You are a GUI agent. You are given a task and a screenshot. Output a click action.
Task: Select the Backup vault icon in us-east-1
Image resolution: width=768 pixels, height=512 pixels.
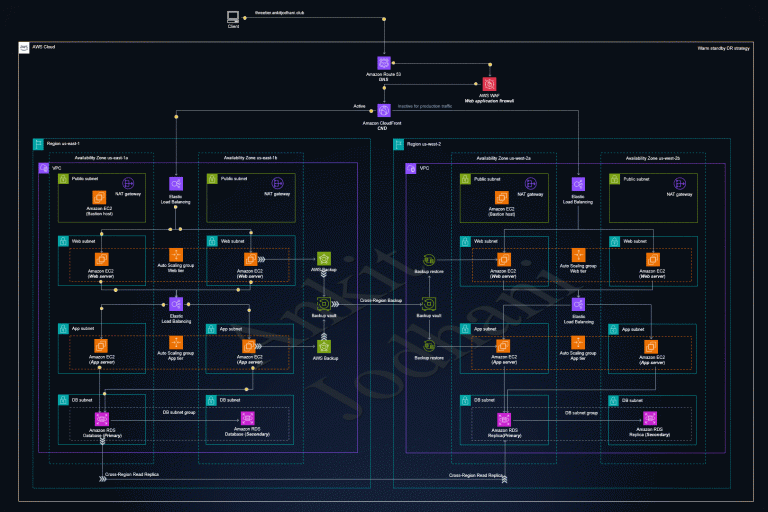point(324,304)
